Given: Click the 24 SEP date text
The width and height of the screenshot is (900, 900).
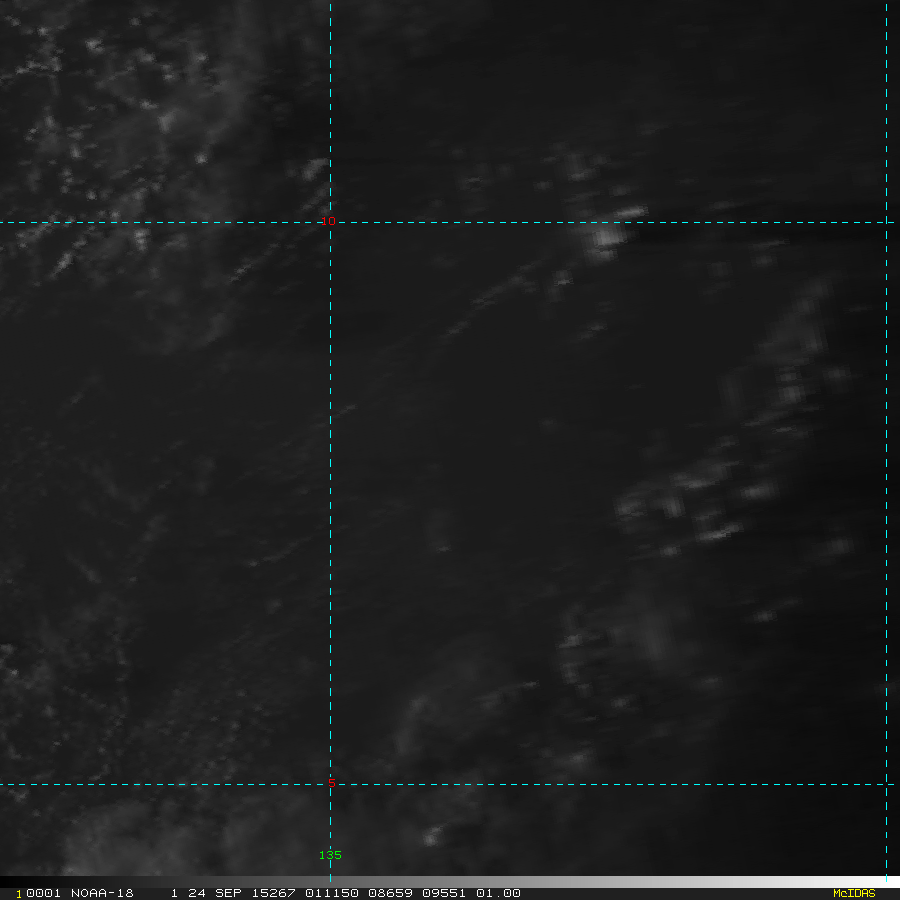Looking at the screenshot, I should [x=207, y=893].
